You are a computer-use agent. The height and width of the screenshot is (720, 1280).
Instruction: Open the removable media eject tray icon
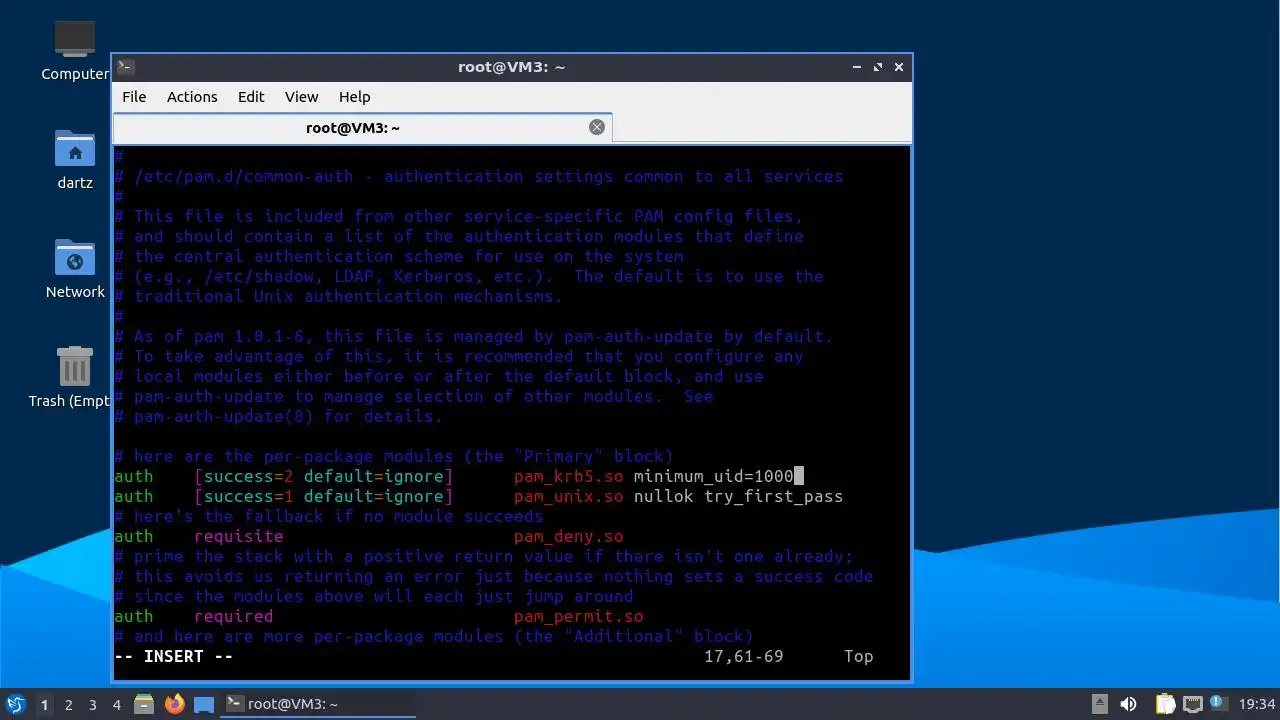point(1100,704)
